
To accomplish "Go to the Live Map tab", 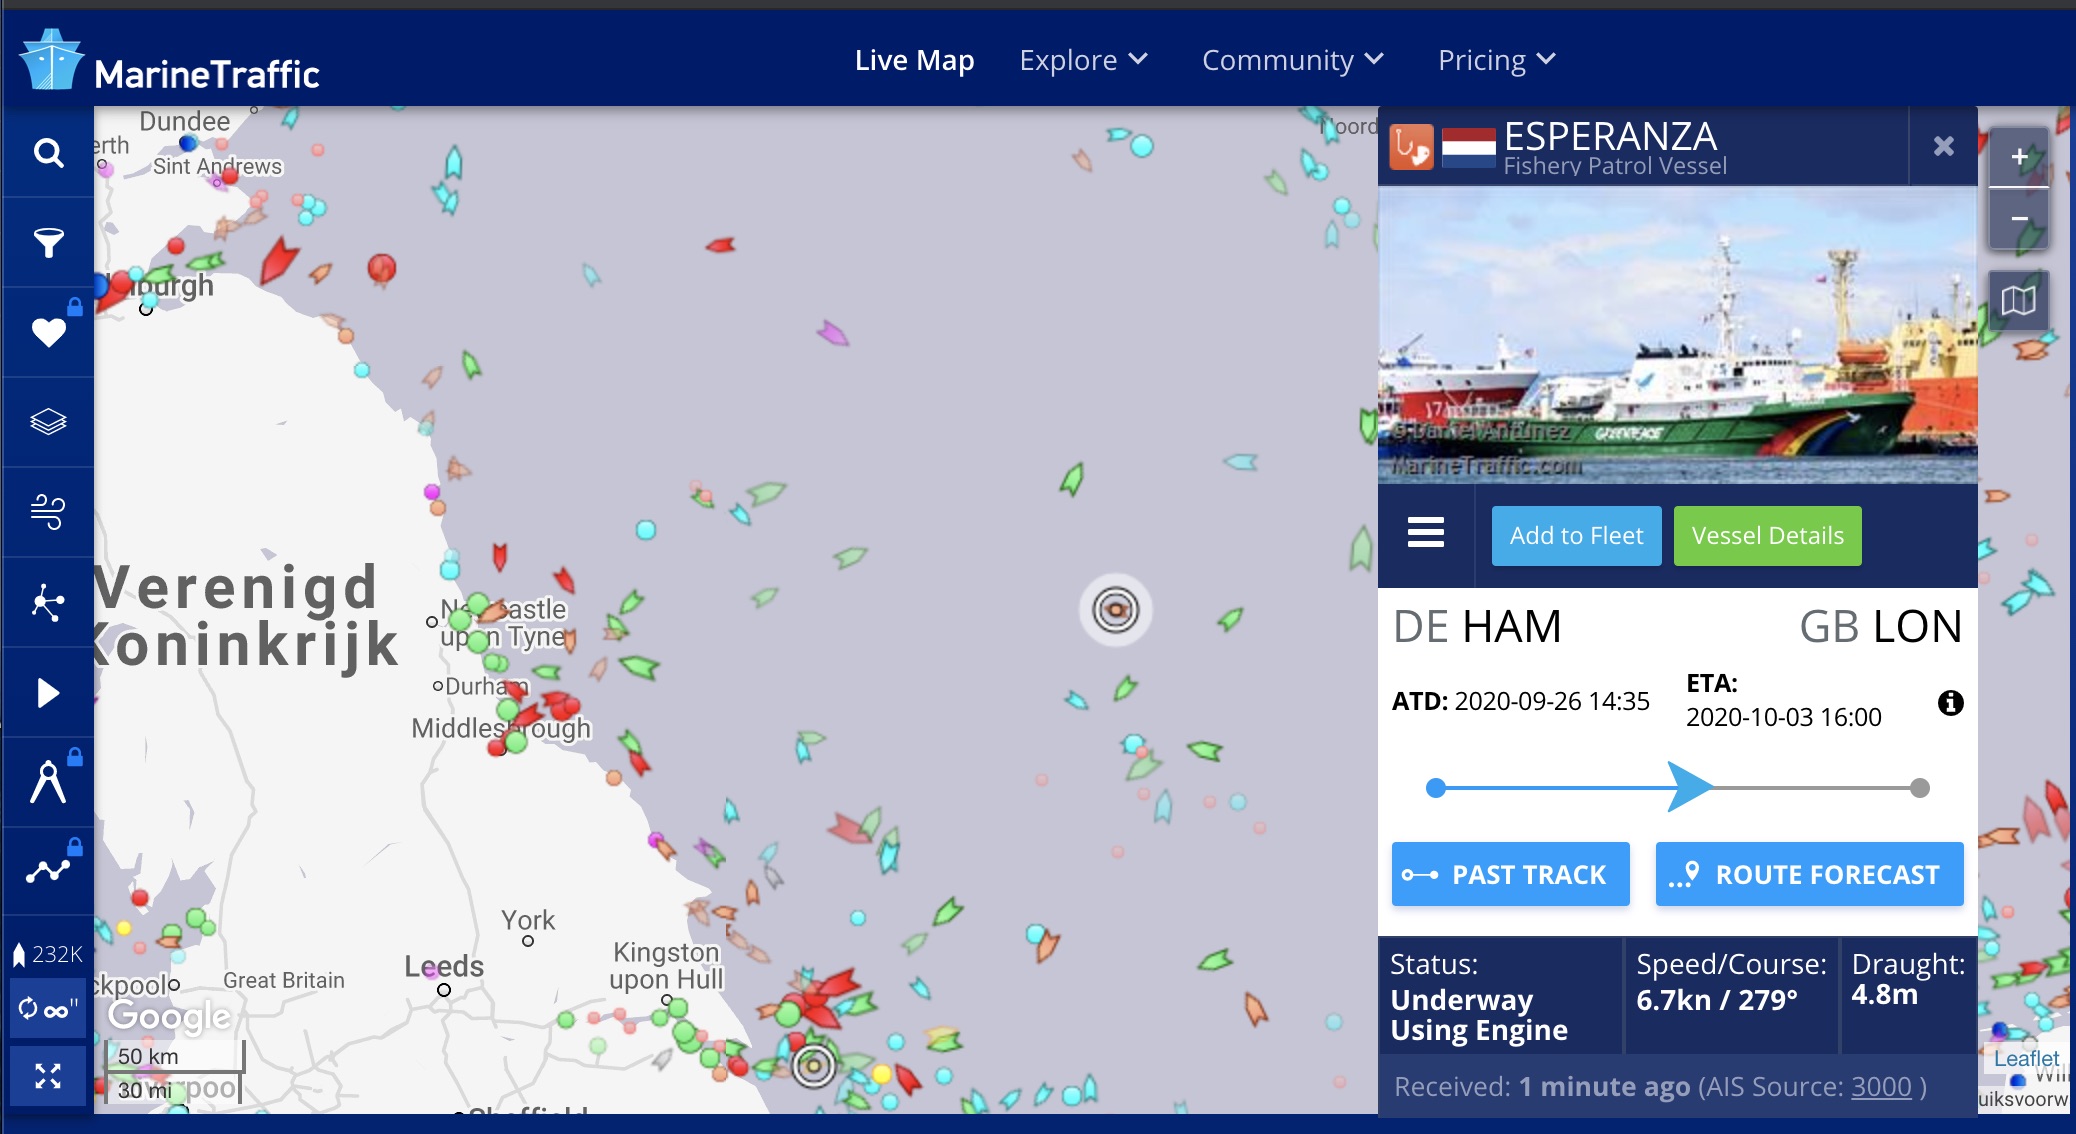I will click(x=914, y=60).
